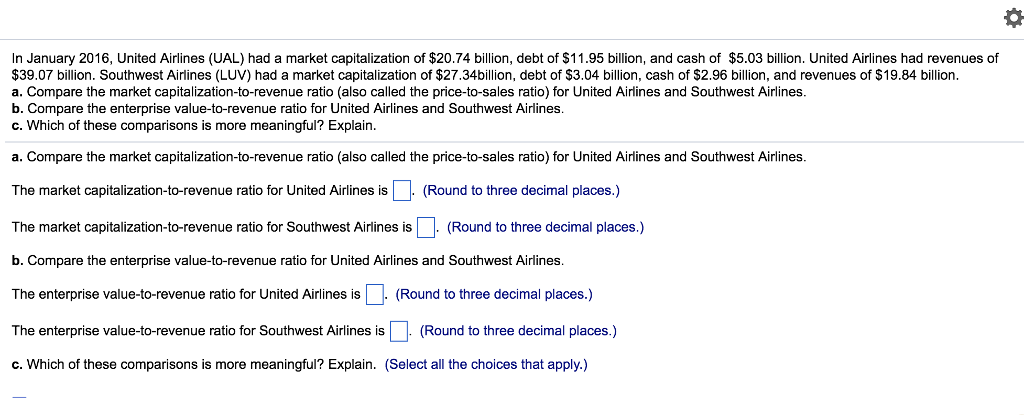Click "Select all the choices that apply" hint
Screen dimensions: 1024x415
486,364
